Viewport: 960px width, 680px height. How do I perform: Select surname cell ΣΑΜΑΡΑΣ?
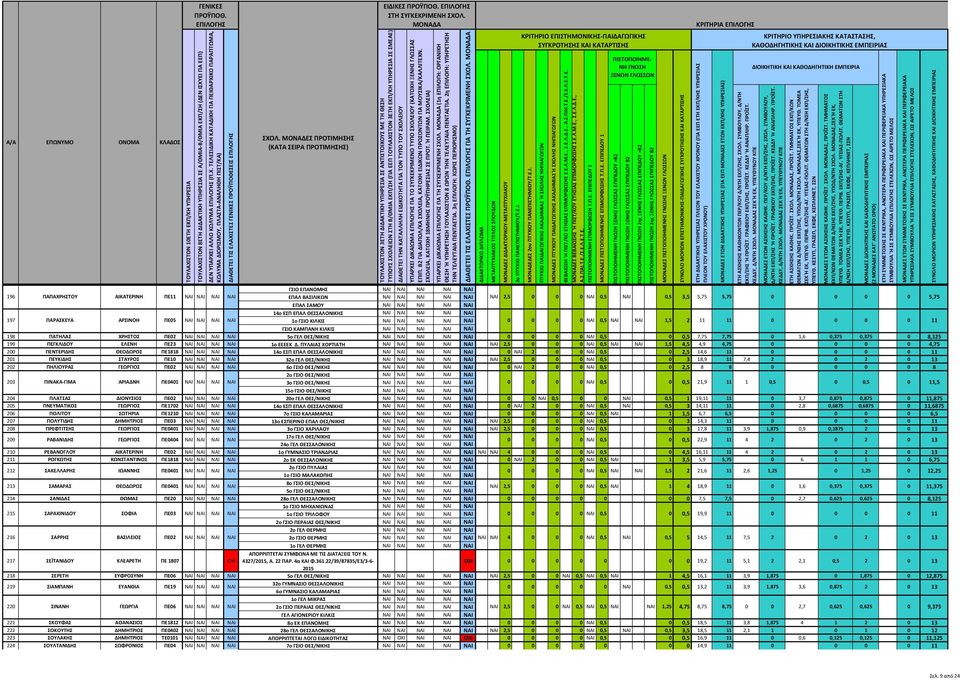click(x=59, y=486)
